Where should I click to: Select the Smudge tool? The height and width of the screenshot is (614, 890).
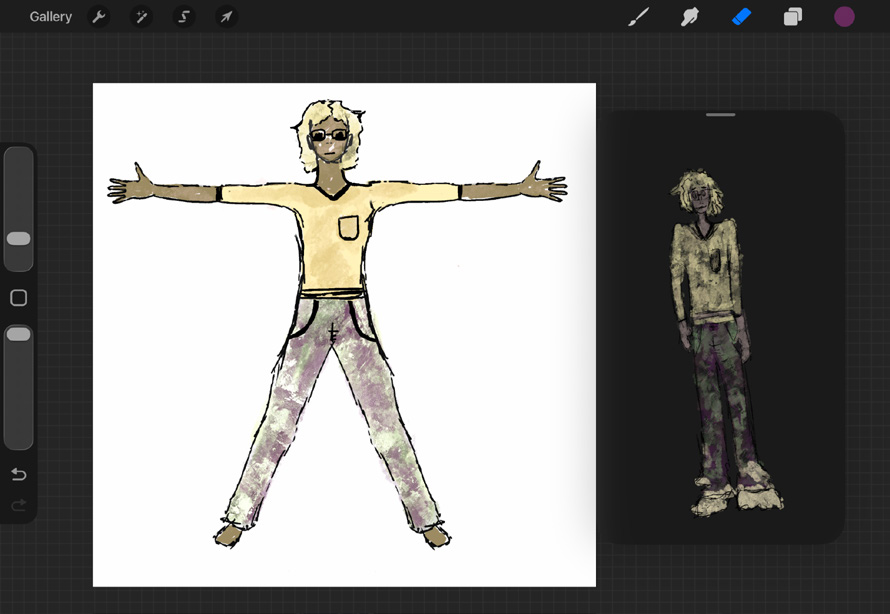click(690, 17)
